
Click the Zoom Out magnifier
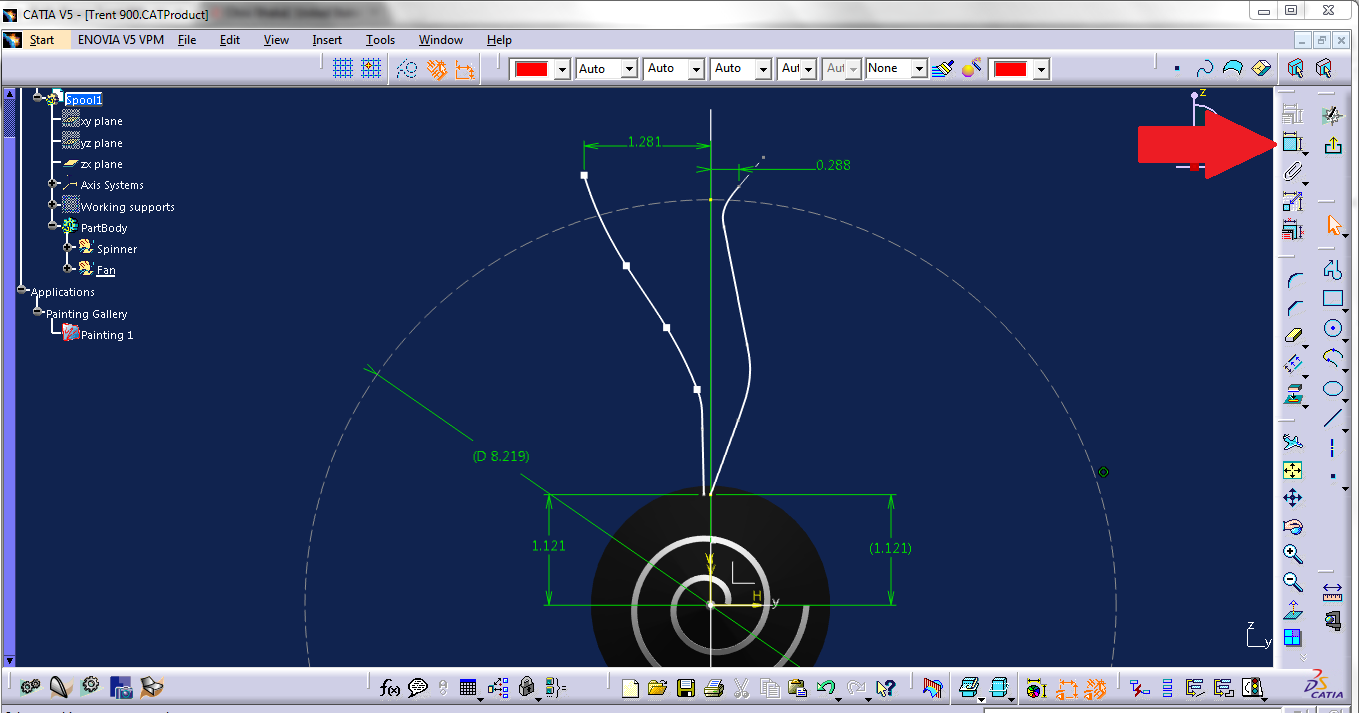tap(1292, 581)
